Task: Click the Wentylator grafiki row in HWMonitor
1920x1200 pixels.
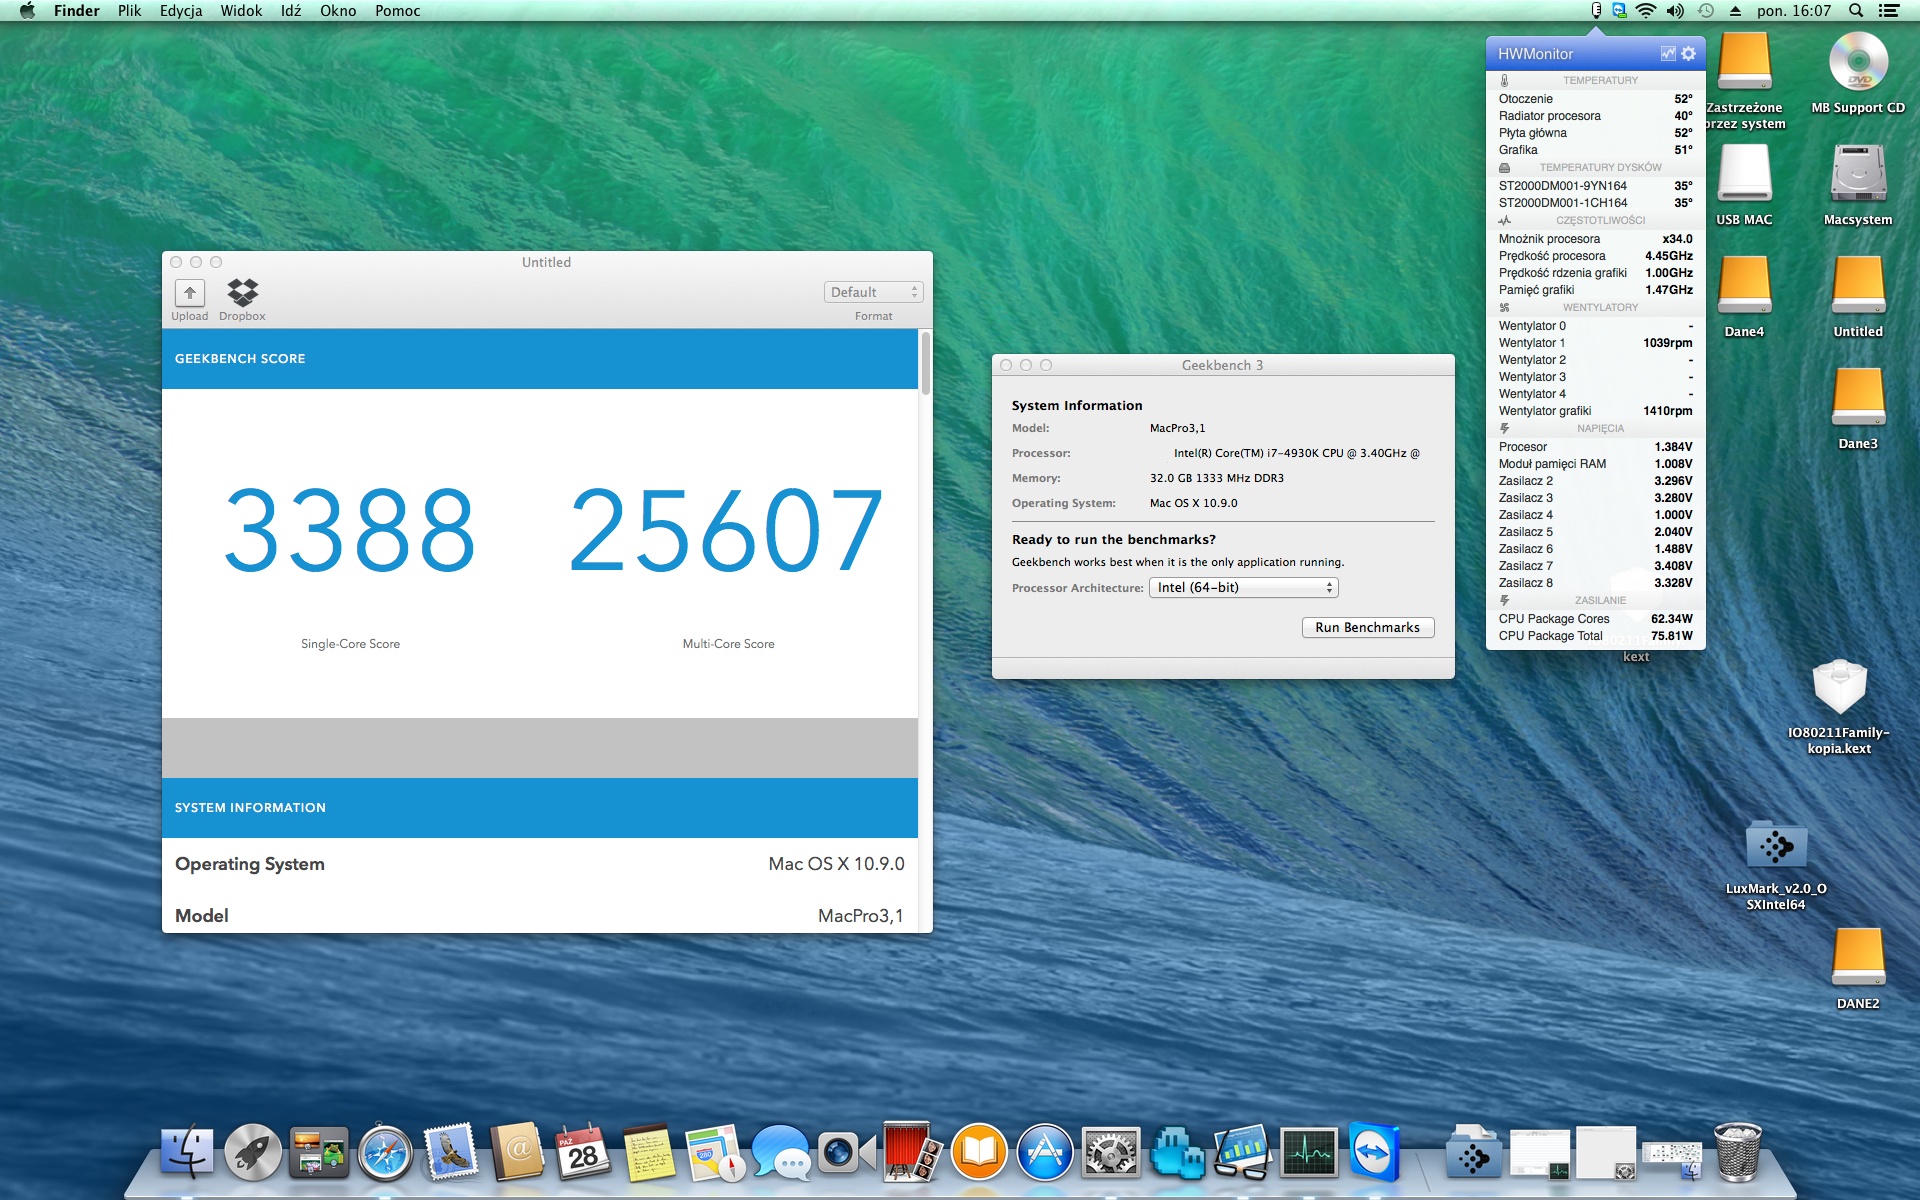Action: [1595, 411]
